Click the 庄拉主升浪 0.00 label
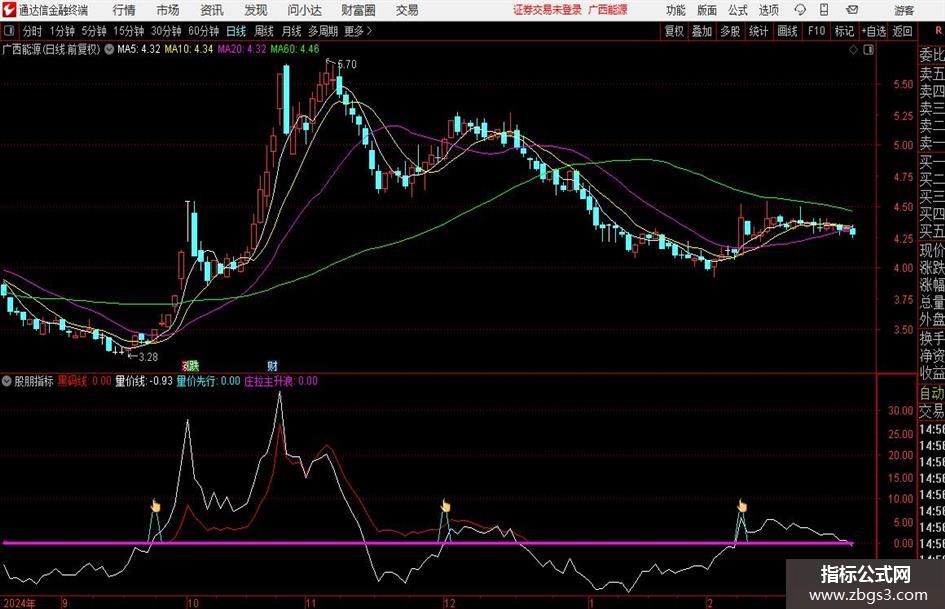 (281, 381)
